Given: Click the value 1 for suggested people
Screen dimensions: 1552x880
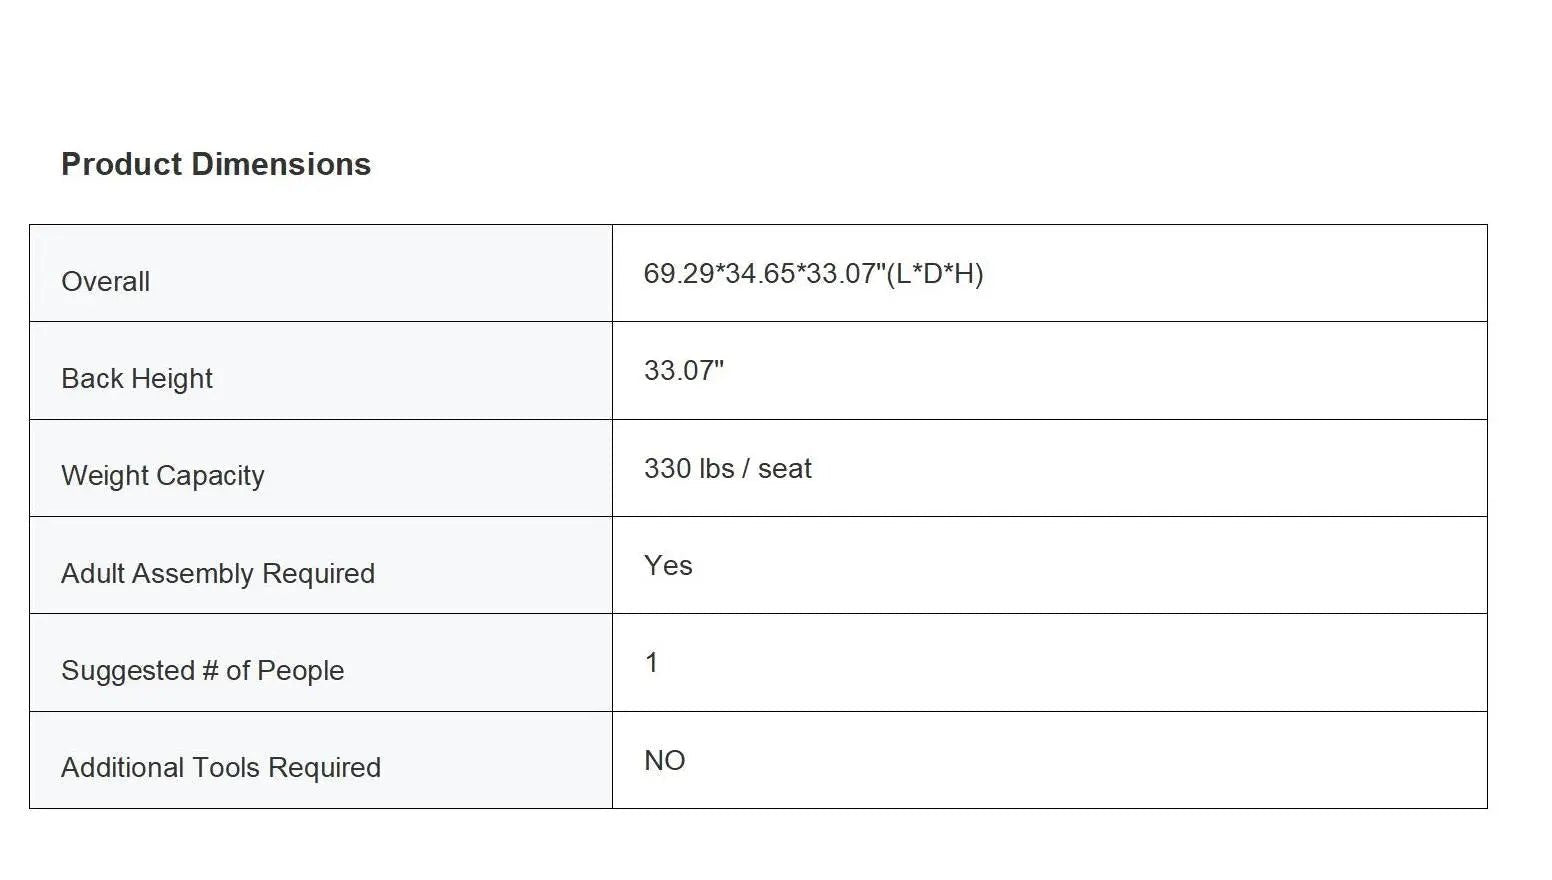Looking at the screenshot, I should point(651,662).
